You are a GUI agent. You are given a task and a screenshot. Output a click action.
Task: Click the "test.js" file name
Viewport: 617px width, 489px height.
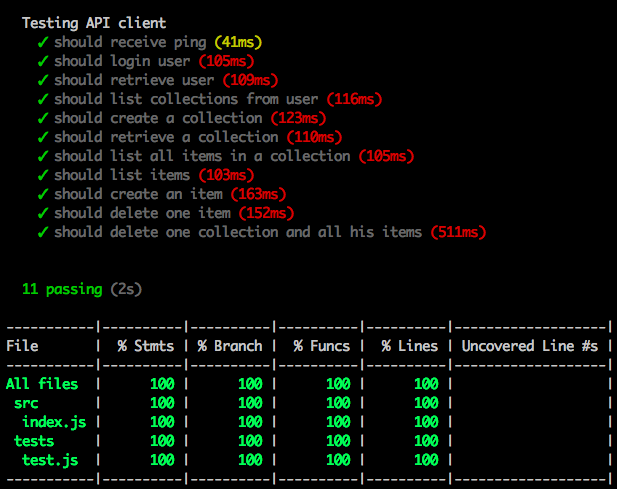[x=50, y=459]
